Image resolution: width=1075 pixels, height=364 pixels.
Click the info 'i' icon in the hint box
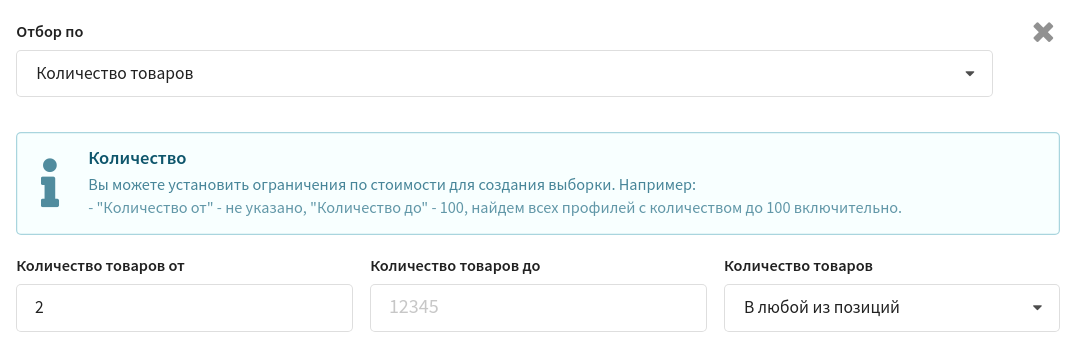tap(50, 183)
